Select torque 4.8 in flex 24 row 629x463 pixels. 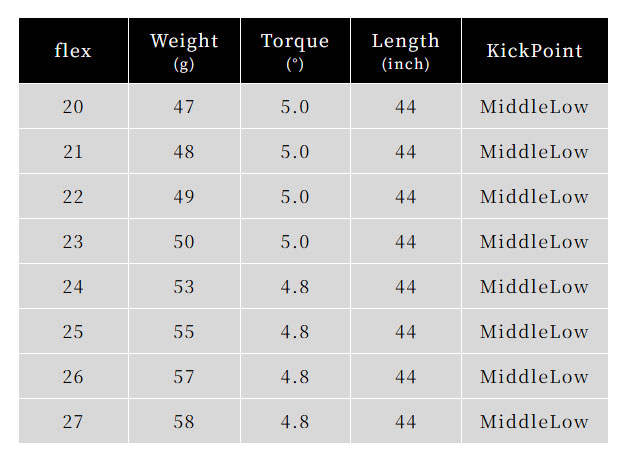295,286
